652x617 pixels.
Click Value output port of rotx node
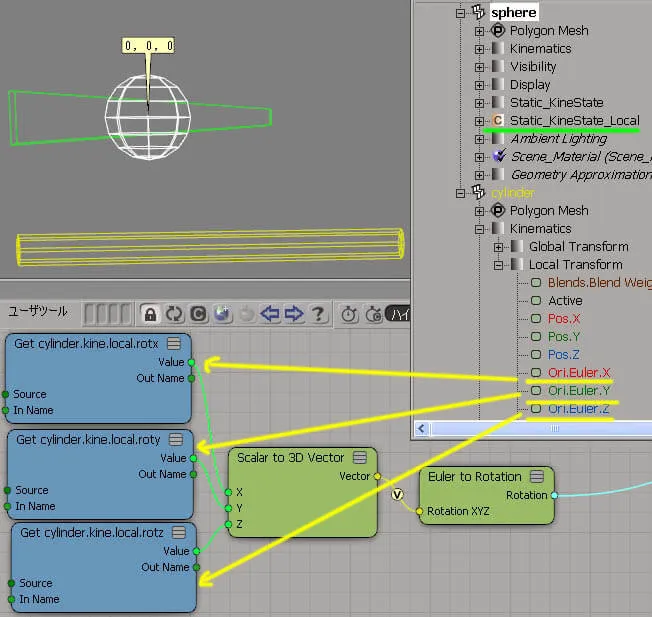(191, 363)
